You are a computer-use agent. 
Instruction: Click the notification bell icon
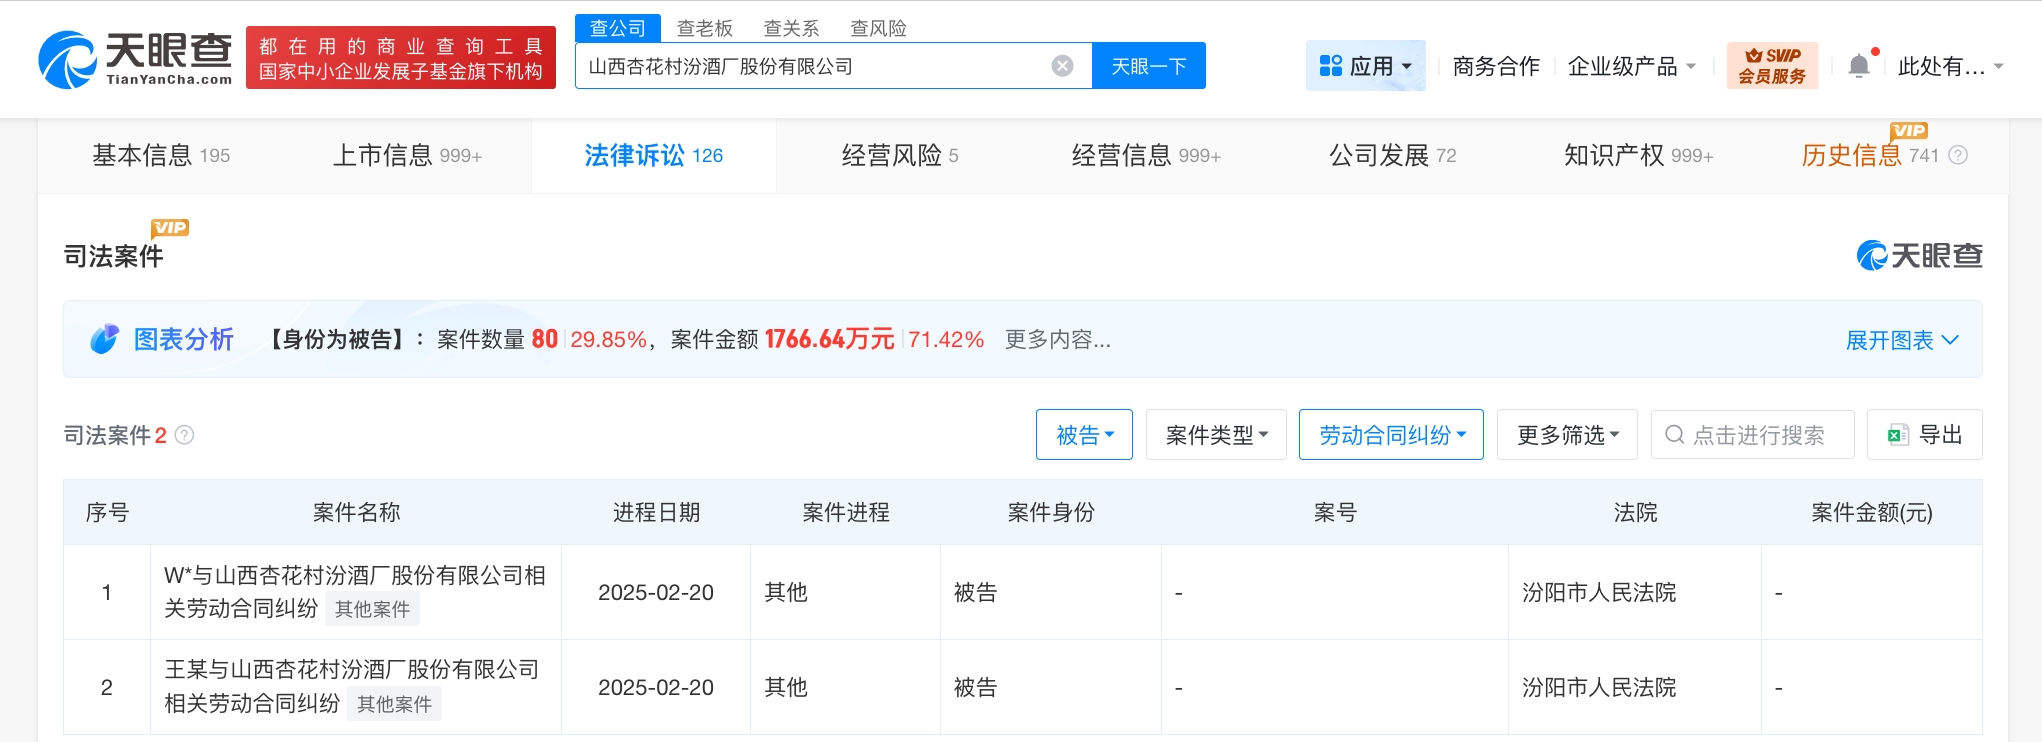[x=1858, y=66]
